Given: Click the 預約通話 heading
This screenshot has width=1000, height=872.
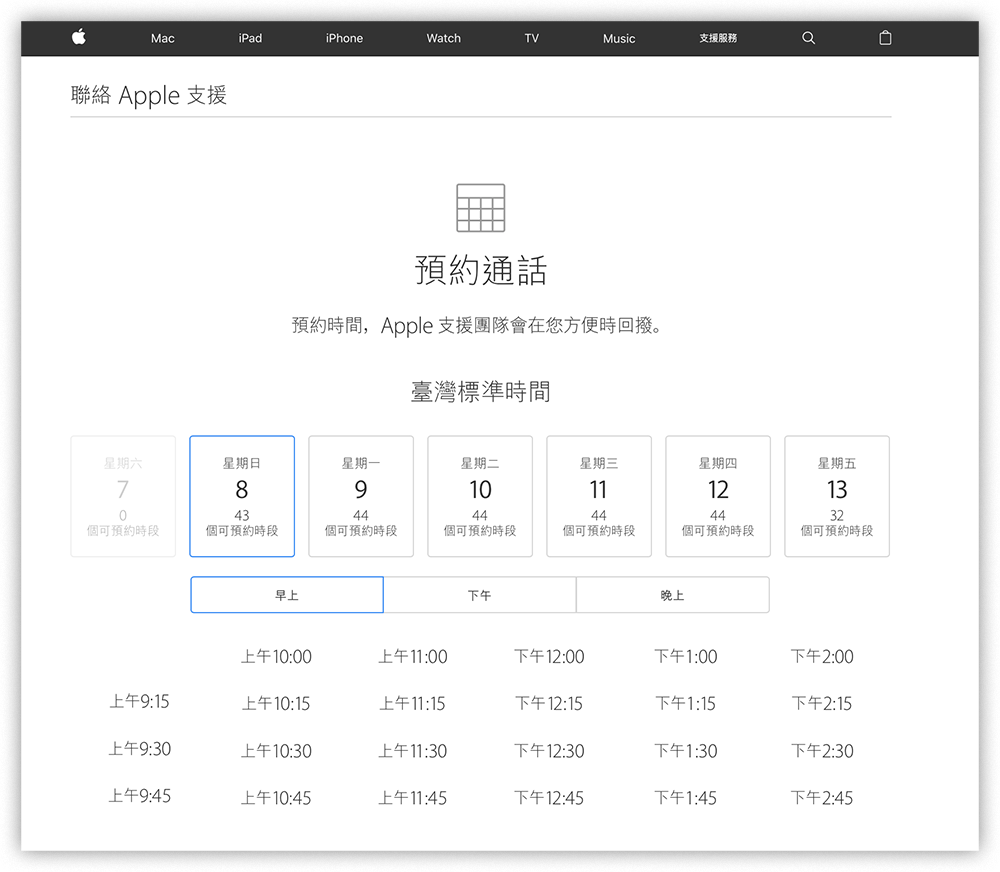Looking at the screenshot, I should coord(480,270).
